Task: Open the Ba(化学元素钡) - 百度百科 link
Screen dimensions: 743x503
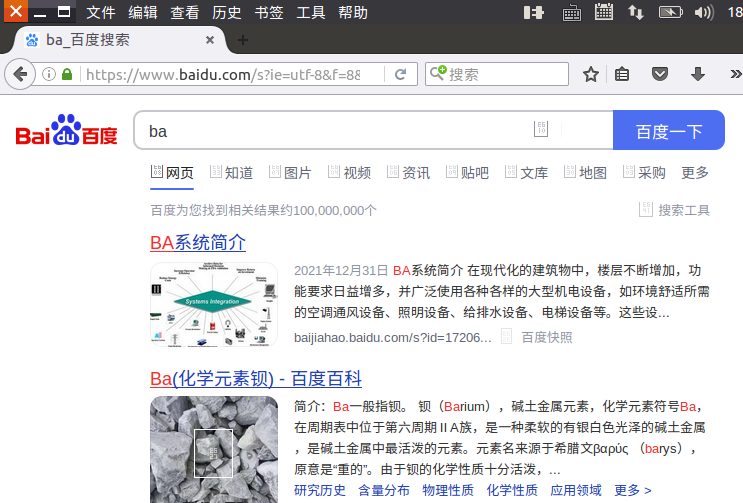Action: [x=256, y=379]
